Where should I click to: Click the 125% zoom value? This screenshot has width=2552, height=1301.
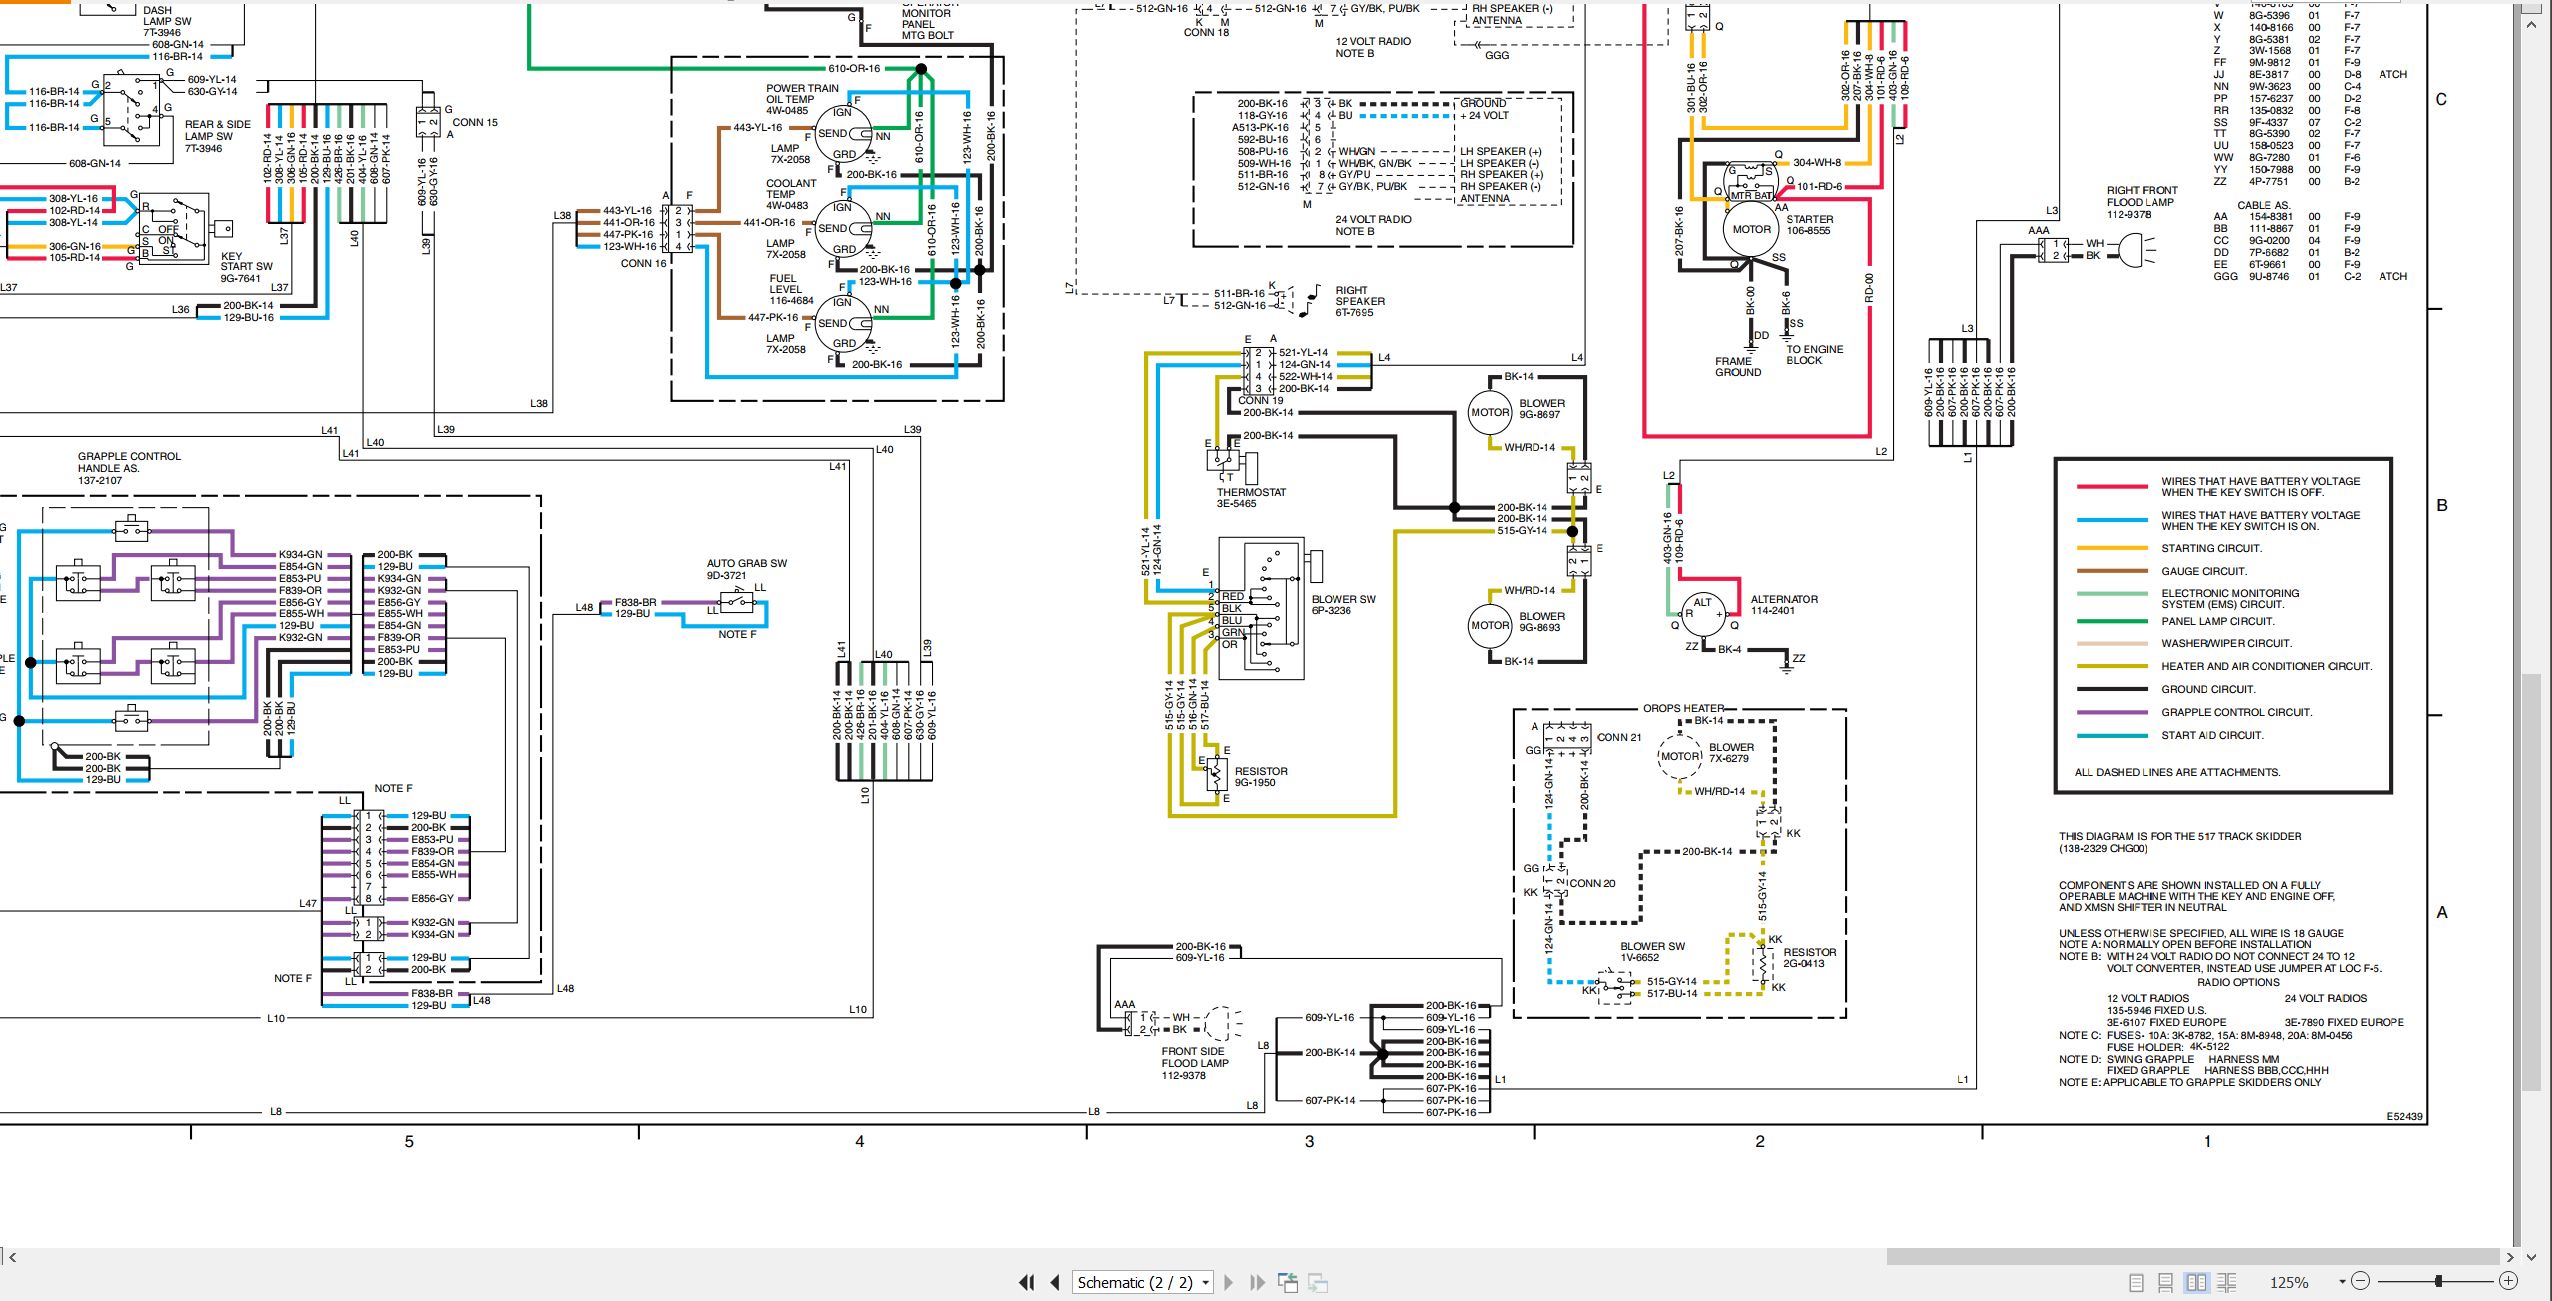tap(2289, 1282)
